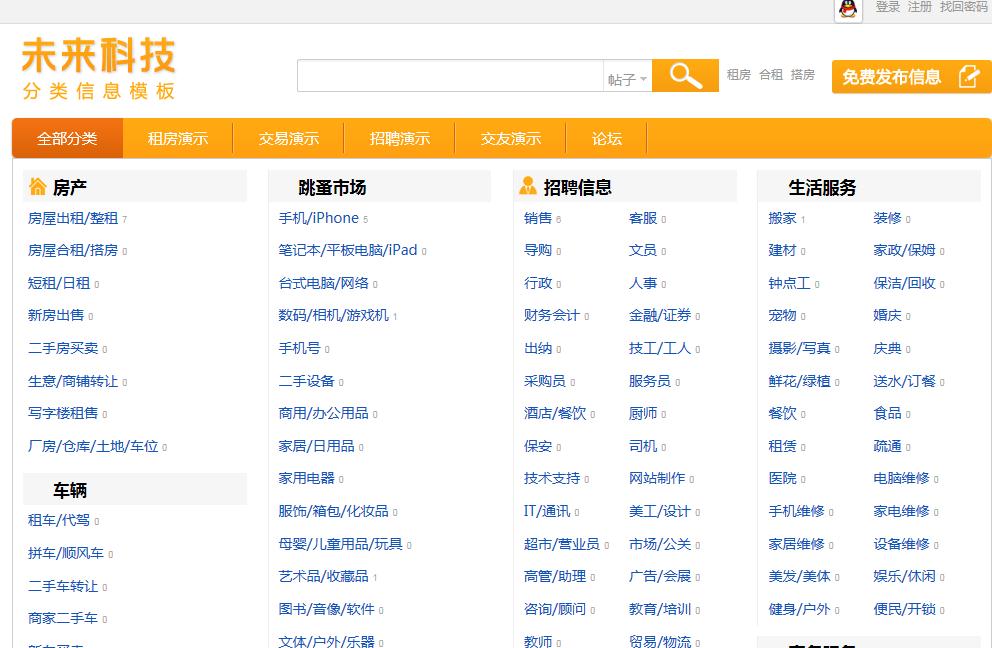Screen dimensions: 992x648
Task: Select the 全部分类 navigation tab
Action: [x=67, y=139]
